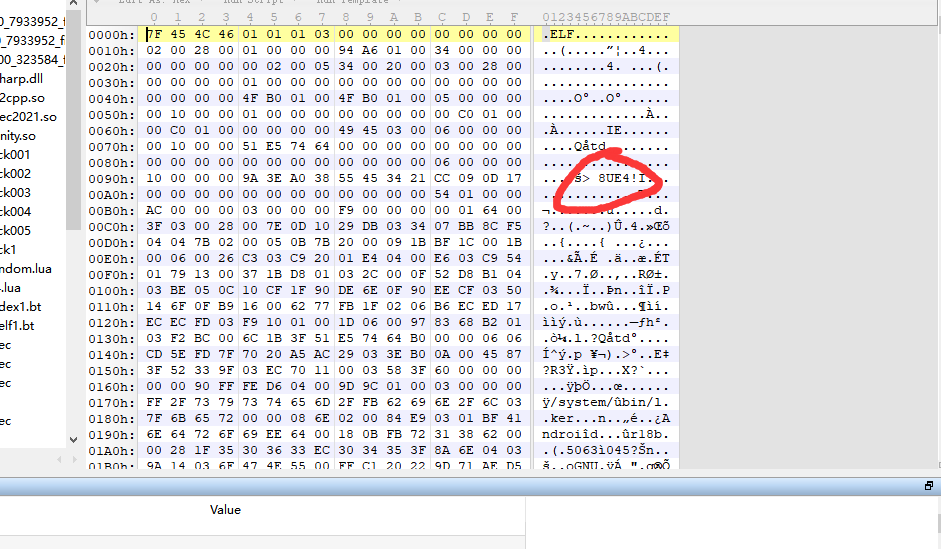Select the 00_323584_f file entry
This screenshot has width=941, height=549.
pyautogui.click(x=32, y=59)
